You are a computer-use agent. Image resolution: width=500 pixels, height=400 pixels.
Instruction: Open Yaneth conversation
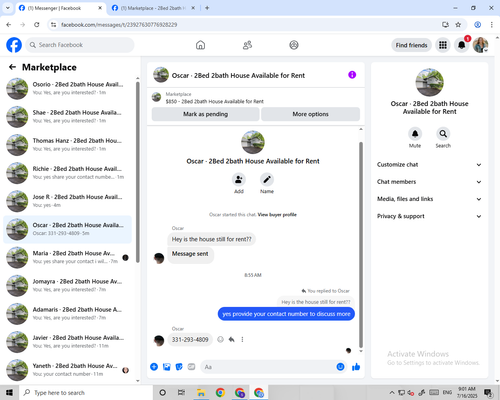tap(67, 370)
